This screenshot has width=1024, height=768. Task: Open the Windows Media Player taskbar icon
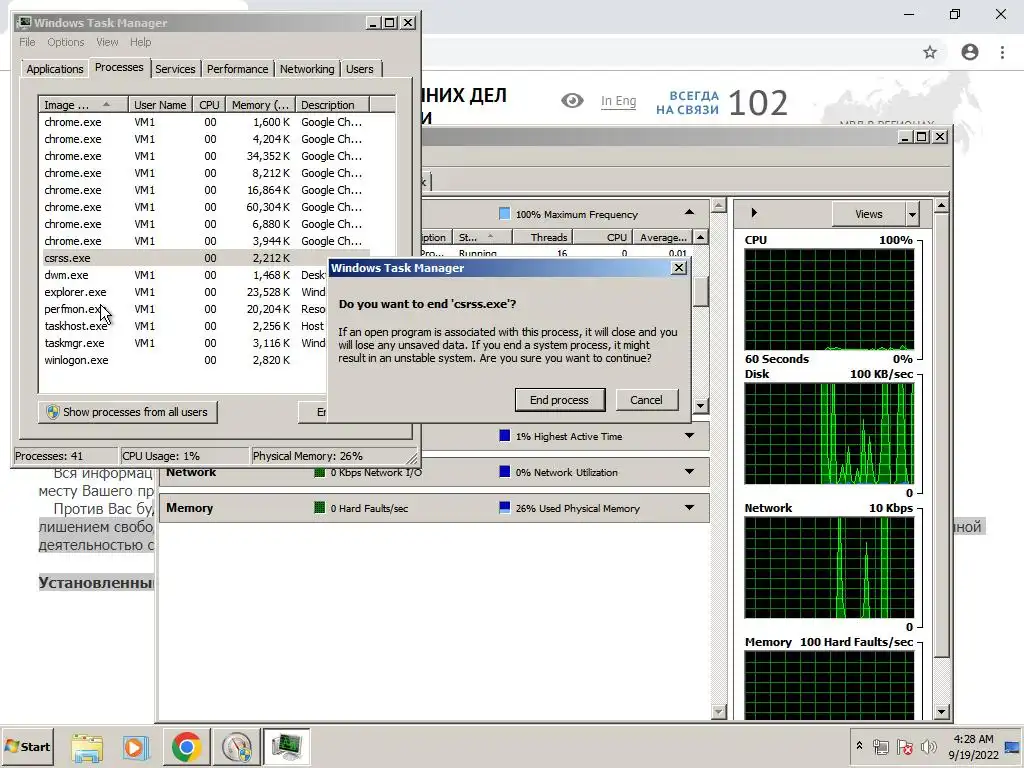[x=135, y=747]
